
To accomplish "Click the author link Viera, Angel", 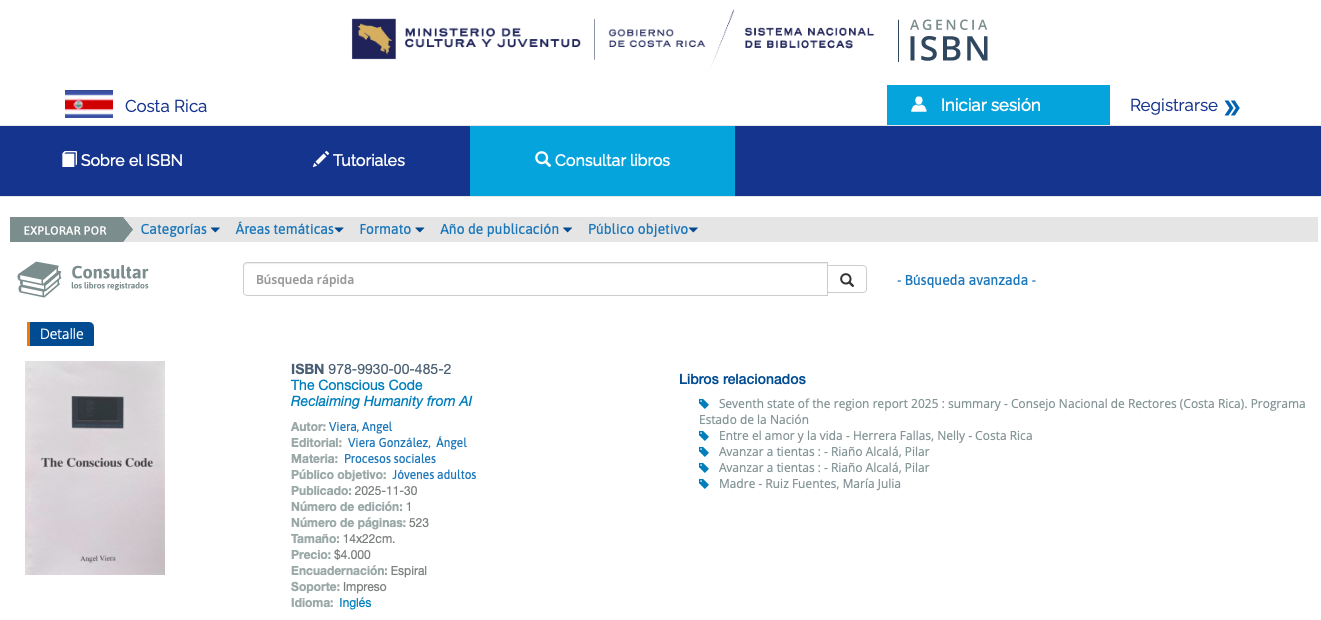I will coord(360,427).
